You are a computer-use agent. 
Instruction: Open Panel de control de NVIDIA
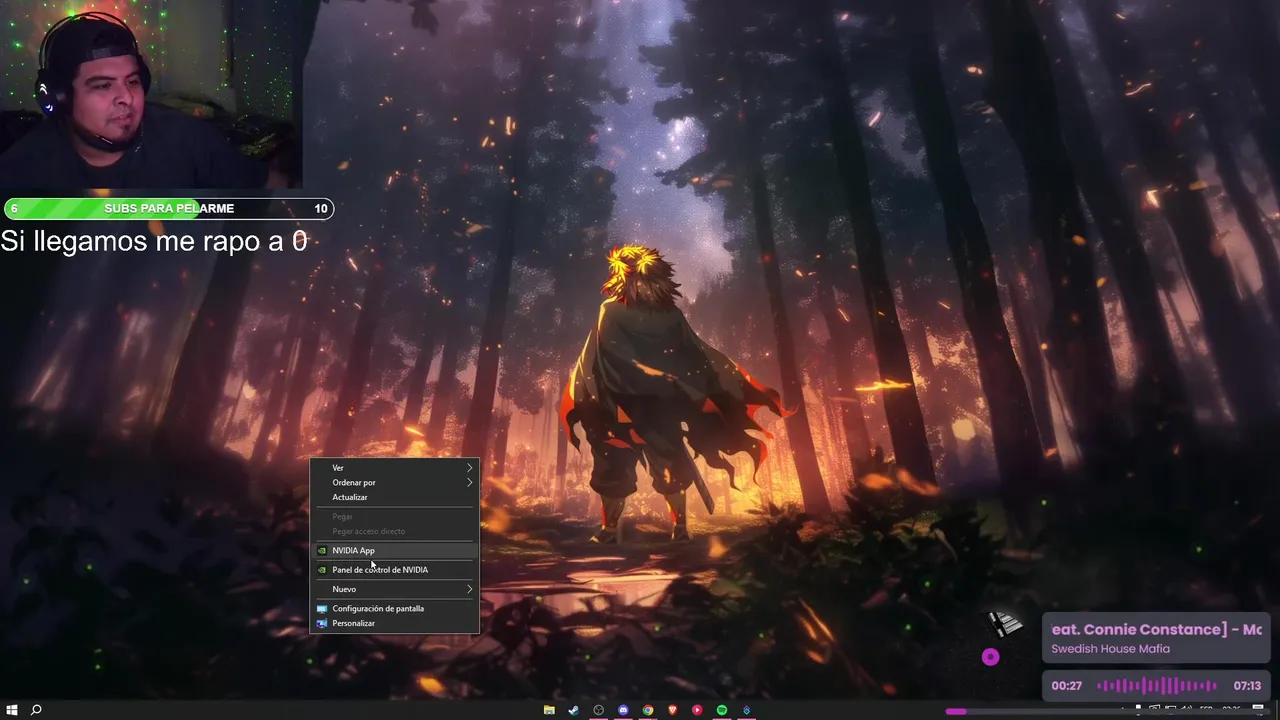click(x=394, y=570)
